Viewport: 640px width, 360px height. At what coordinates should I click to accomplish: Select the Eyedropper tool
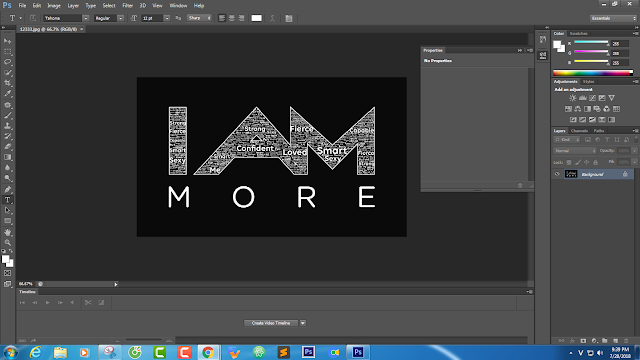point(7,94)
